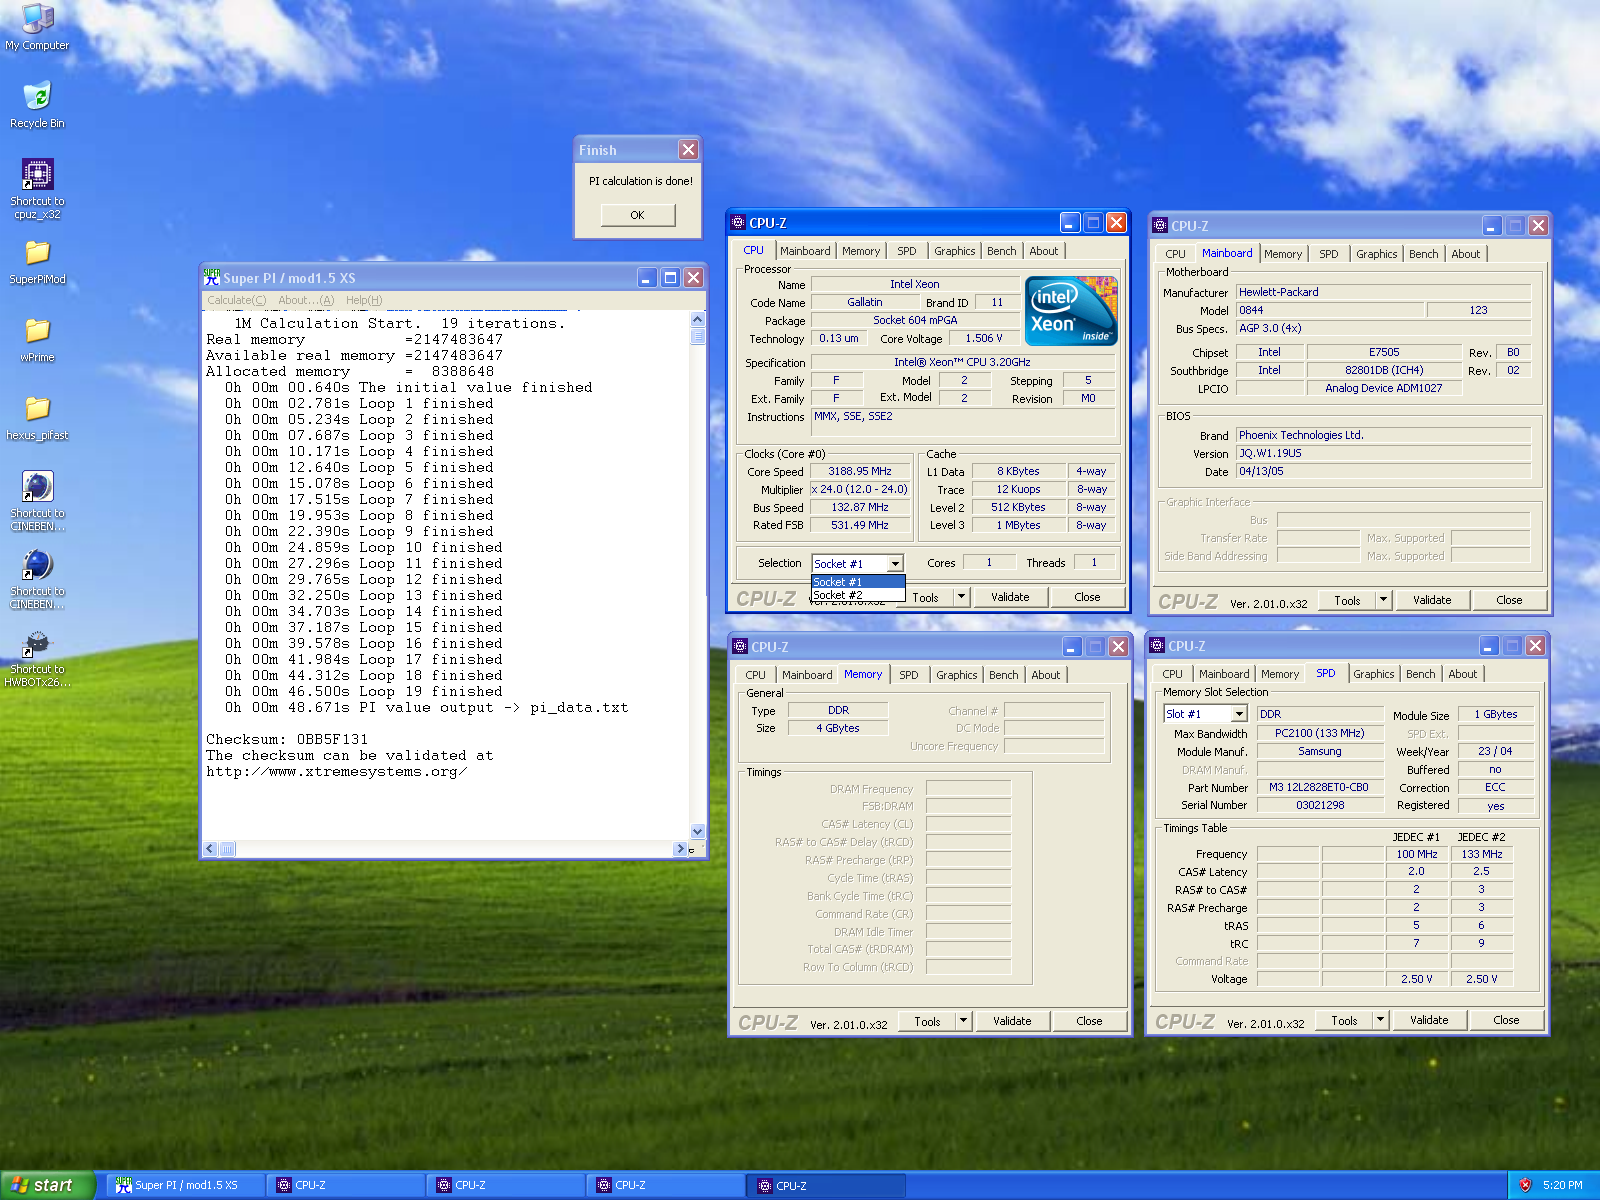
Task: Open the Calculate menu in Super PI
Action: point(237,300)
